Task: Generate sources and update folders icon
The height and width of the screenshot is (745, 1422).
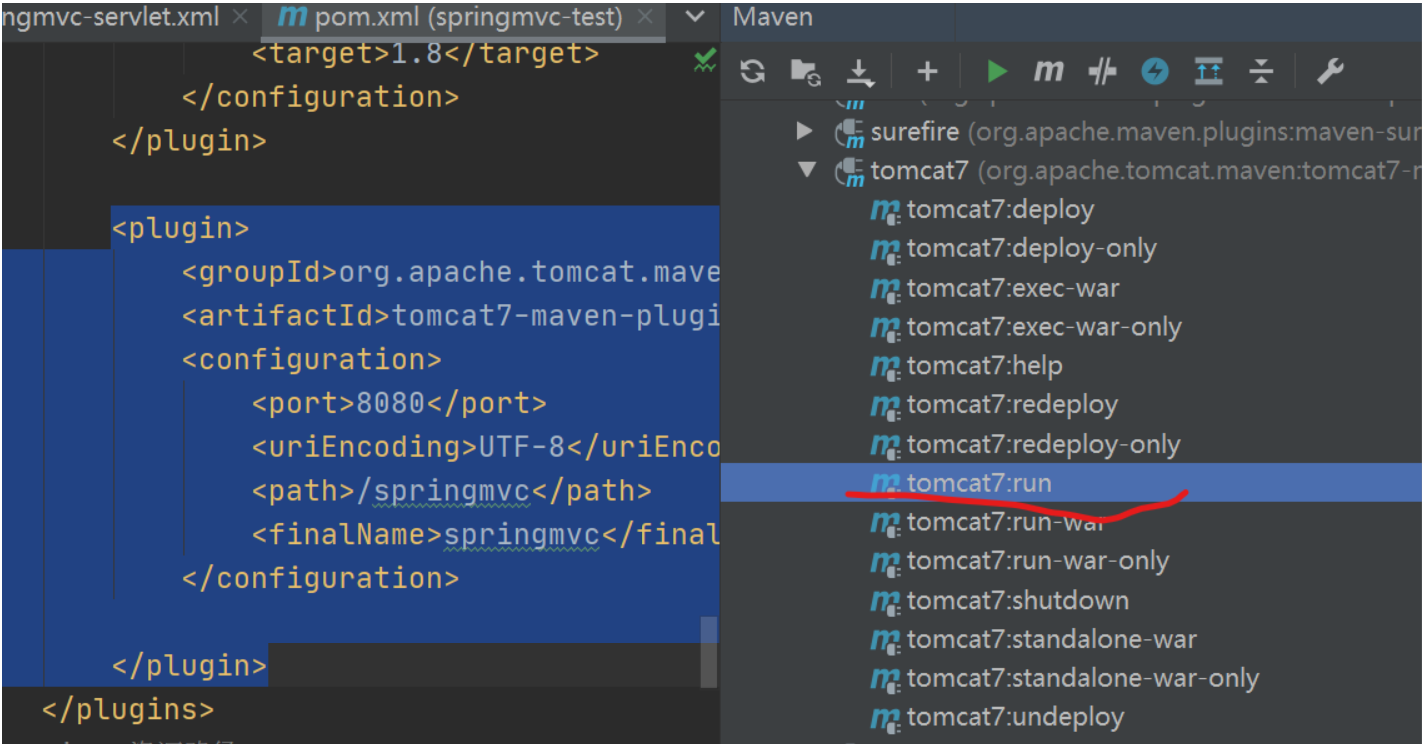Action: click(805, 71)
